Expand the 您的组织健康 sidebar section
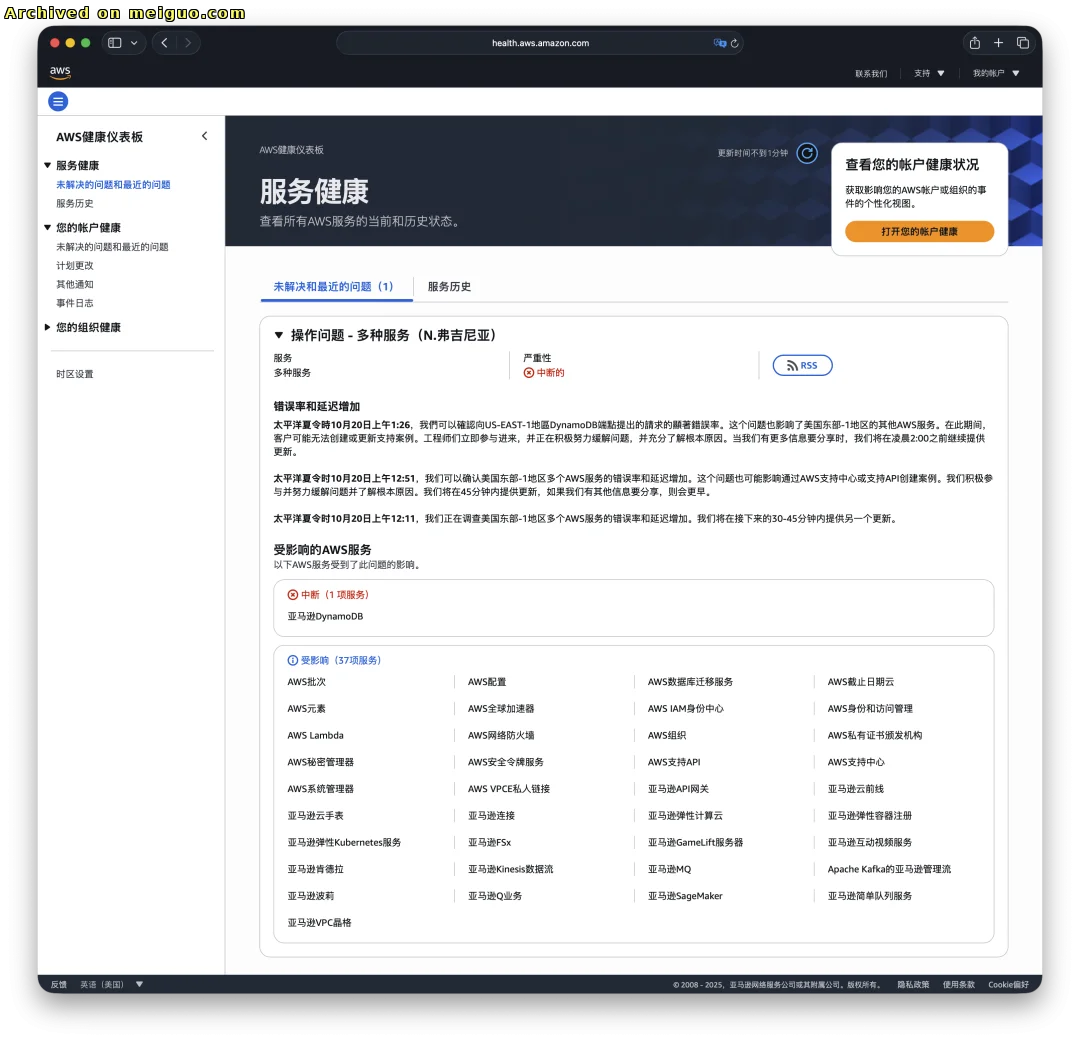The height and width of the screenshot is (1043, 1080). click(x=47, y=327)
